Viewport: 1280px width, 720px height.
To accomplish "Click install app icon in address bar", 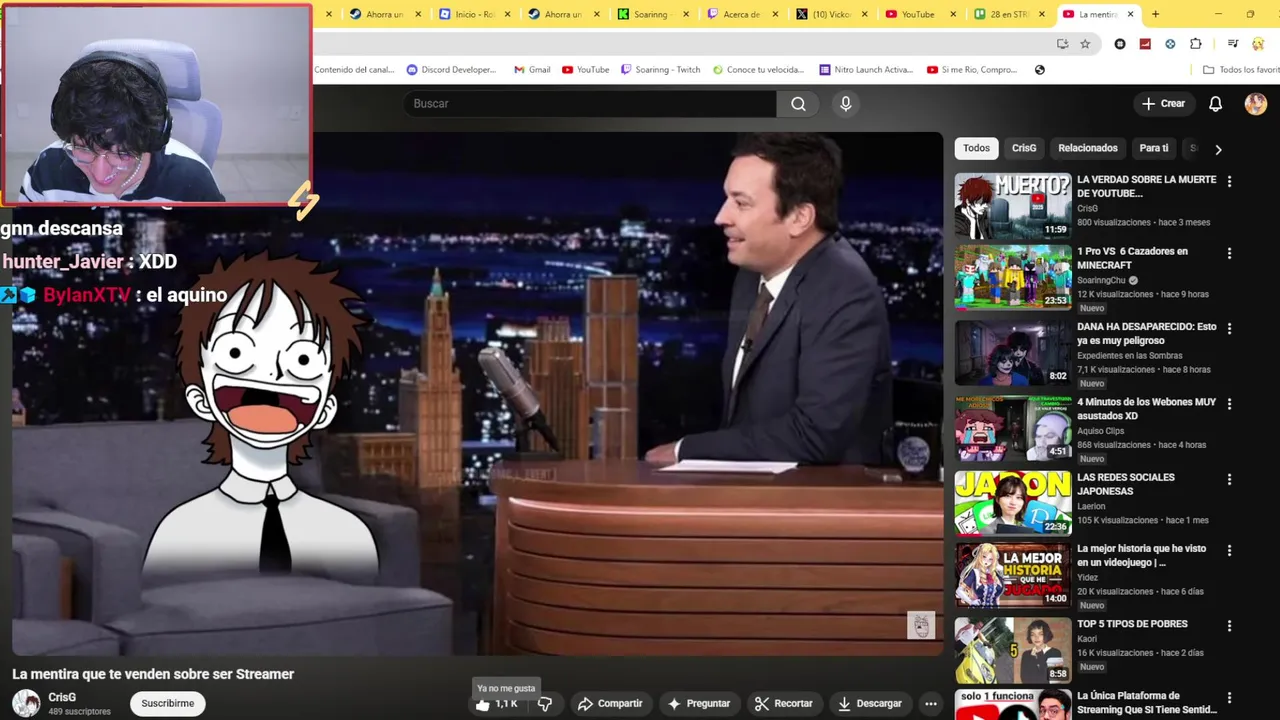I will point(1062,44).
